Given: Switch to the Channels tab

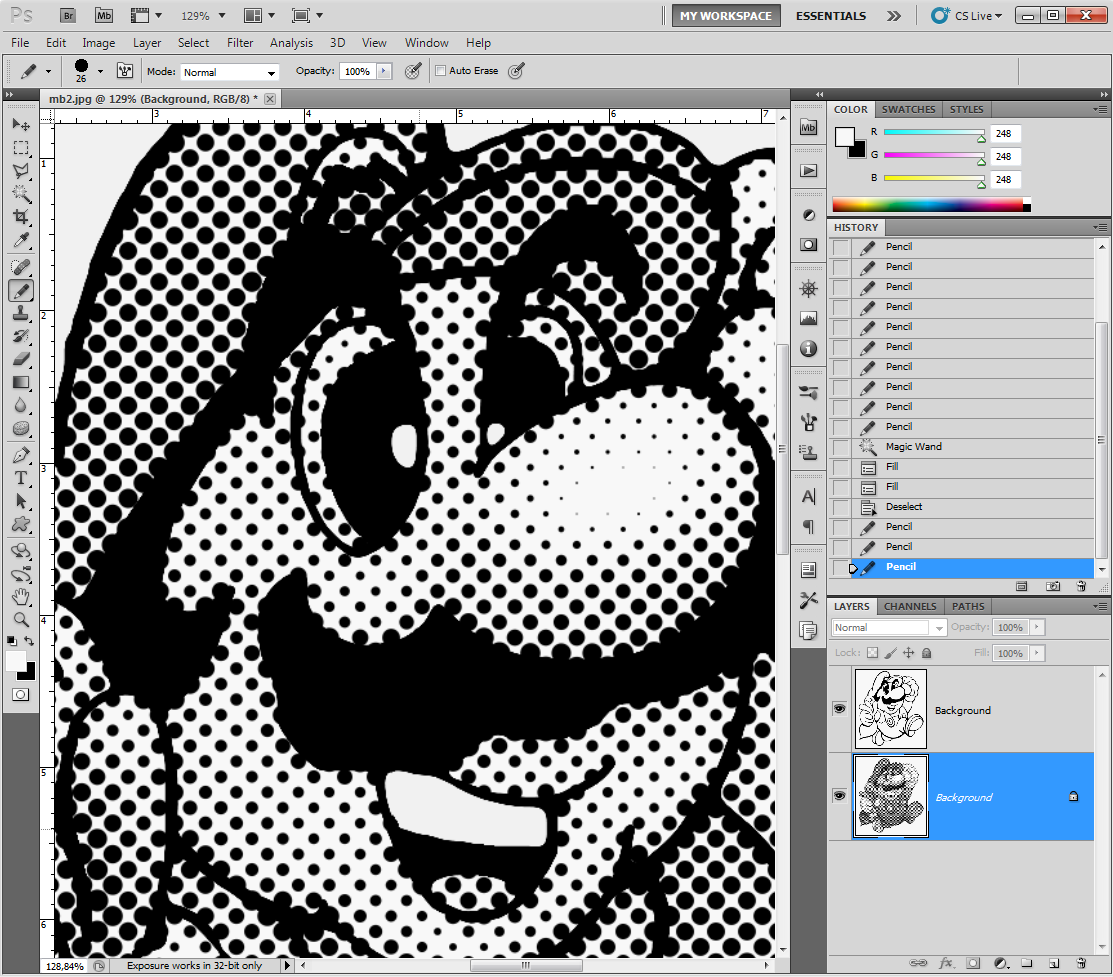Looking at the screenshot, I should [x=910, y=606].
